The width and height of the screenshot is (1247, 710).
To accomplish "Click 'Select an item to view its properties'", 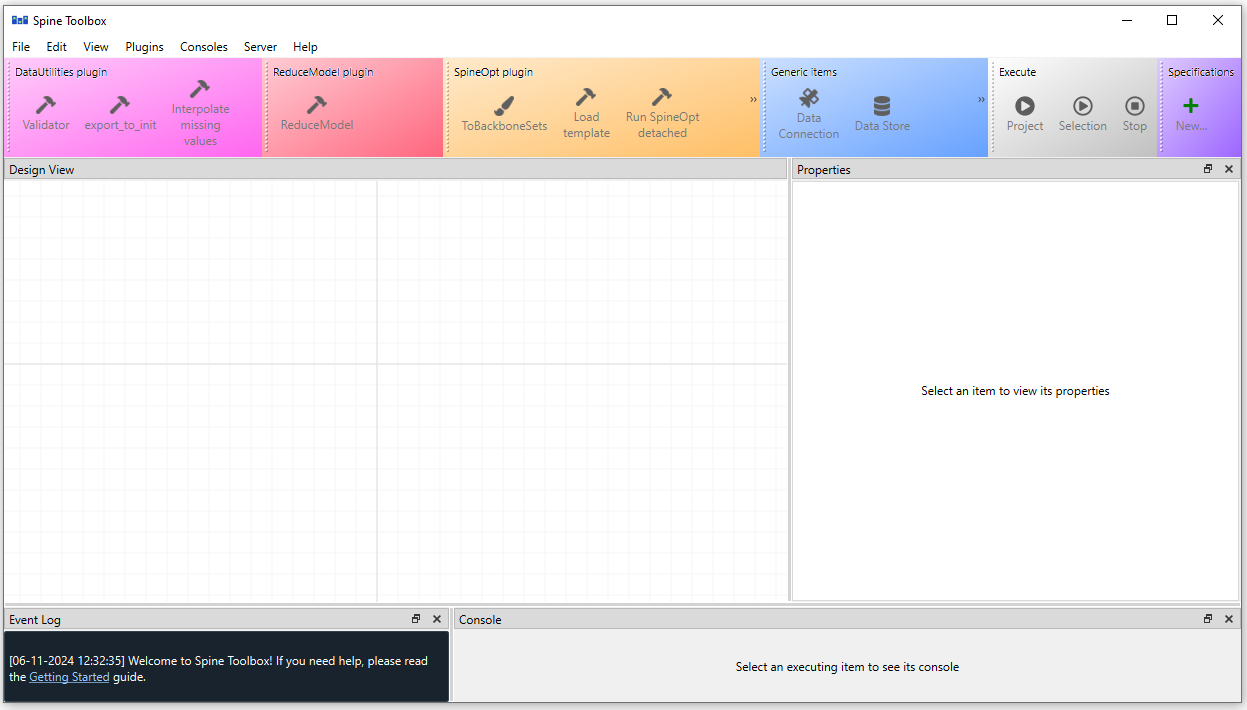I will (x=1015, y=391).
